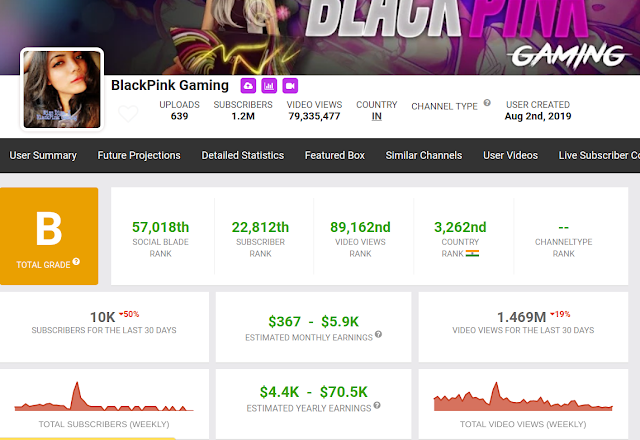This screenshot has width=640, height=440.
Task: Click the purple cloud download icon
Action: (248, 86)
